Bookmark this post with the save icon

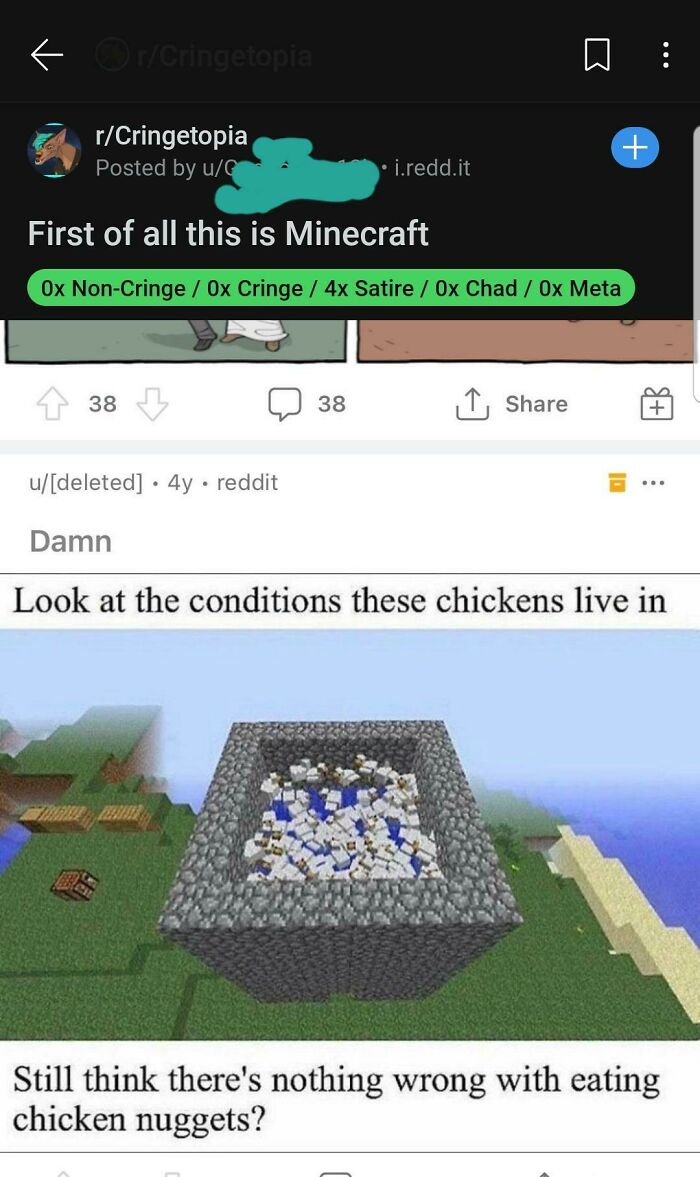point(596,55)
